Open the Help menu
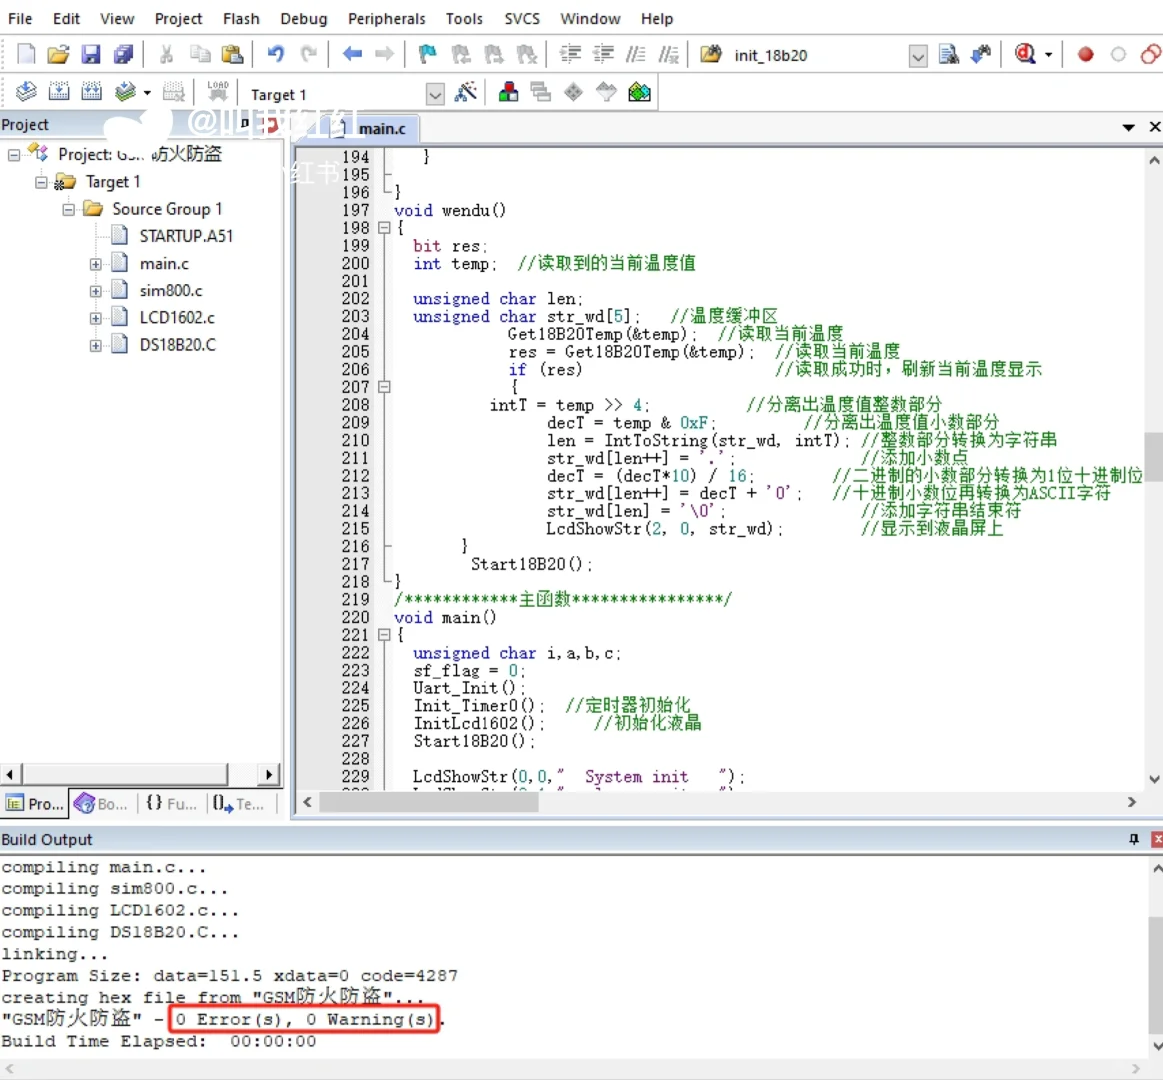1163x1080 pixels. pyautogui.click(x=656, y=19)
